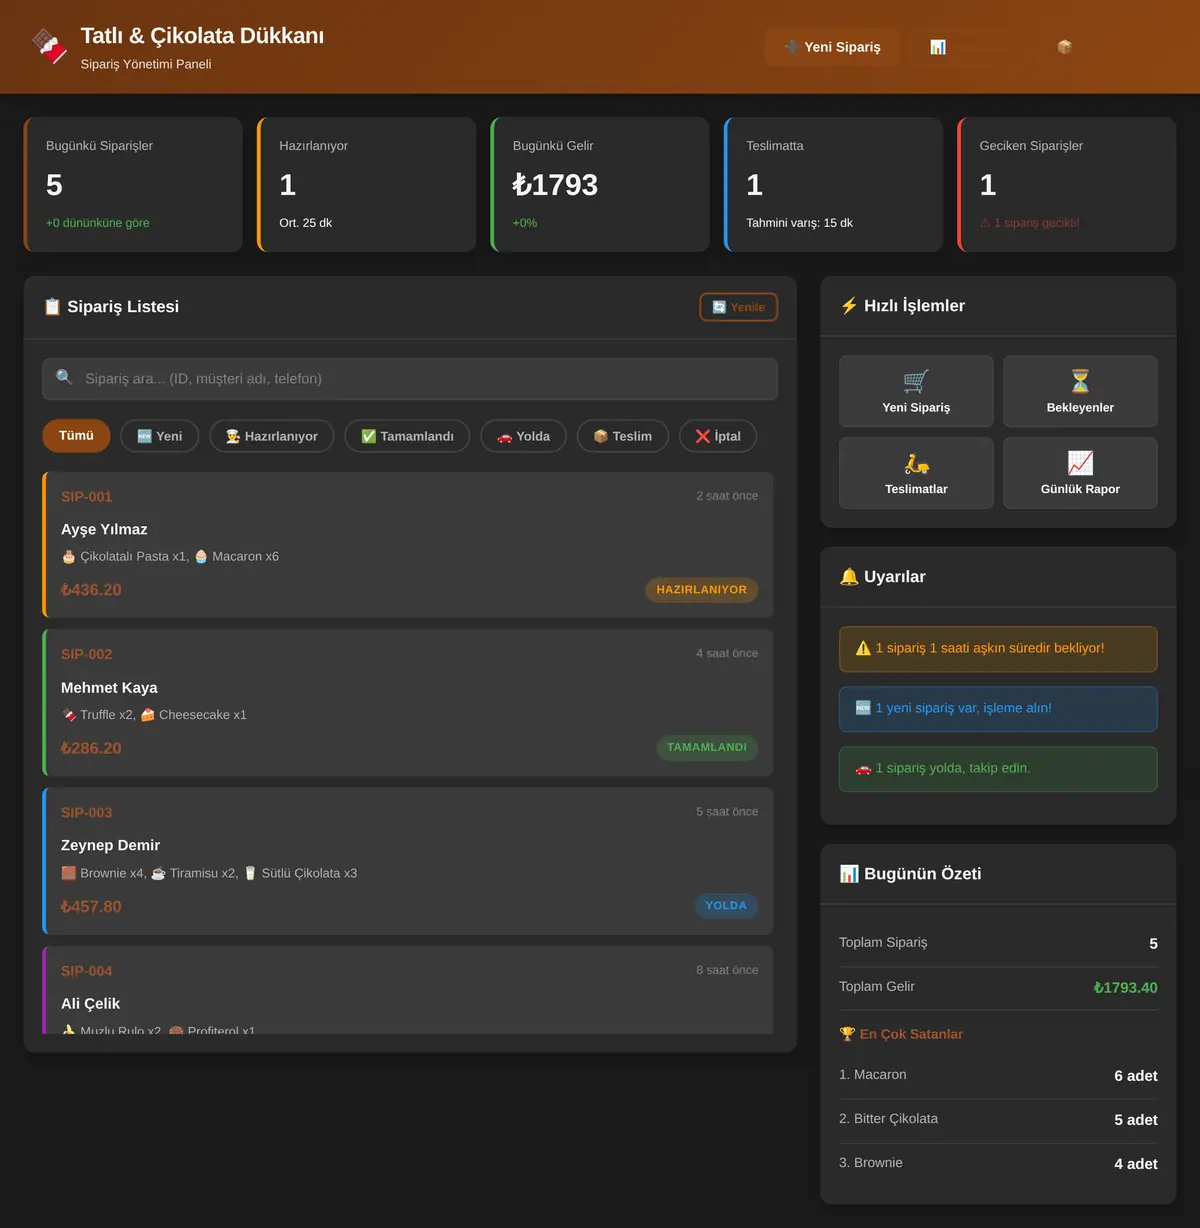Image resolution: width=1200 pixels, height=1228 pixels.
Task: Click the warning icon in the waiting order alert
Action: [863, 648]
